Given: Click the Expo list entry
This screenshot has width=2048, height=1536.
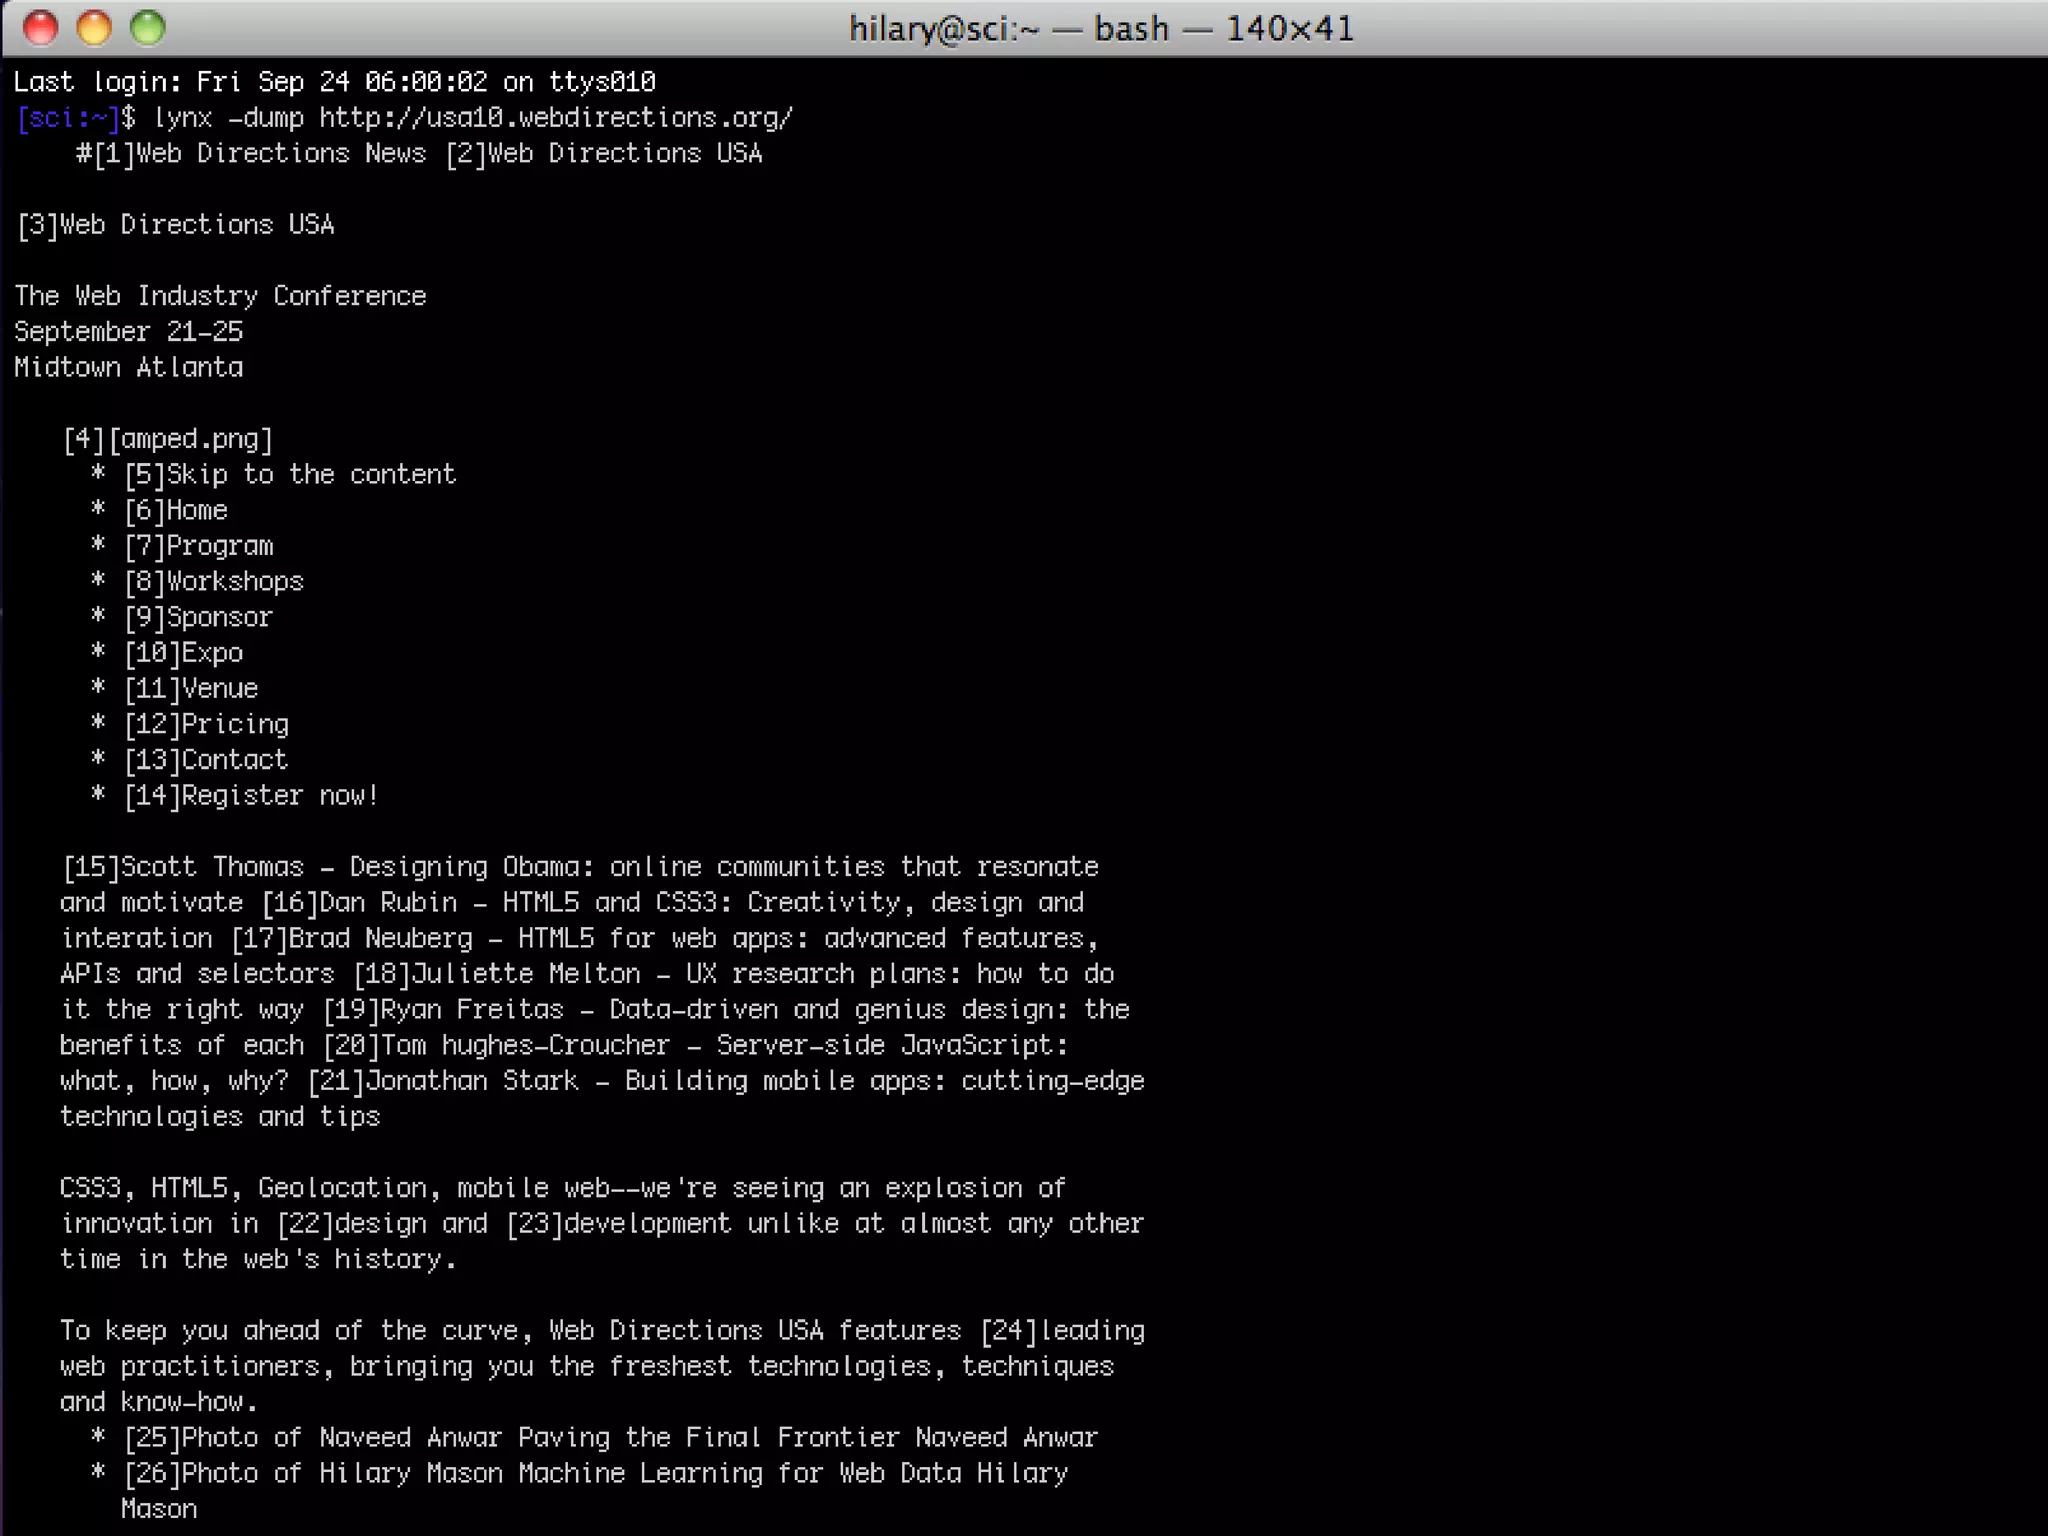Looking at the screenshot, I should tap(212, 653).
